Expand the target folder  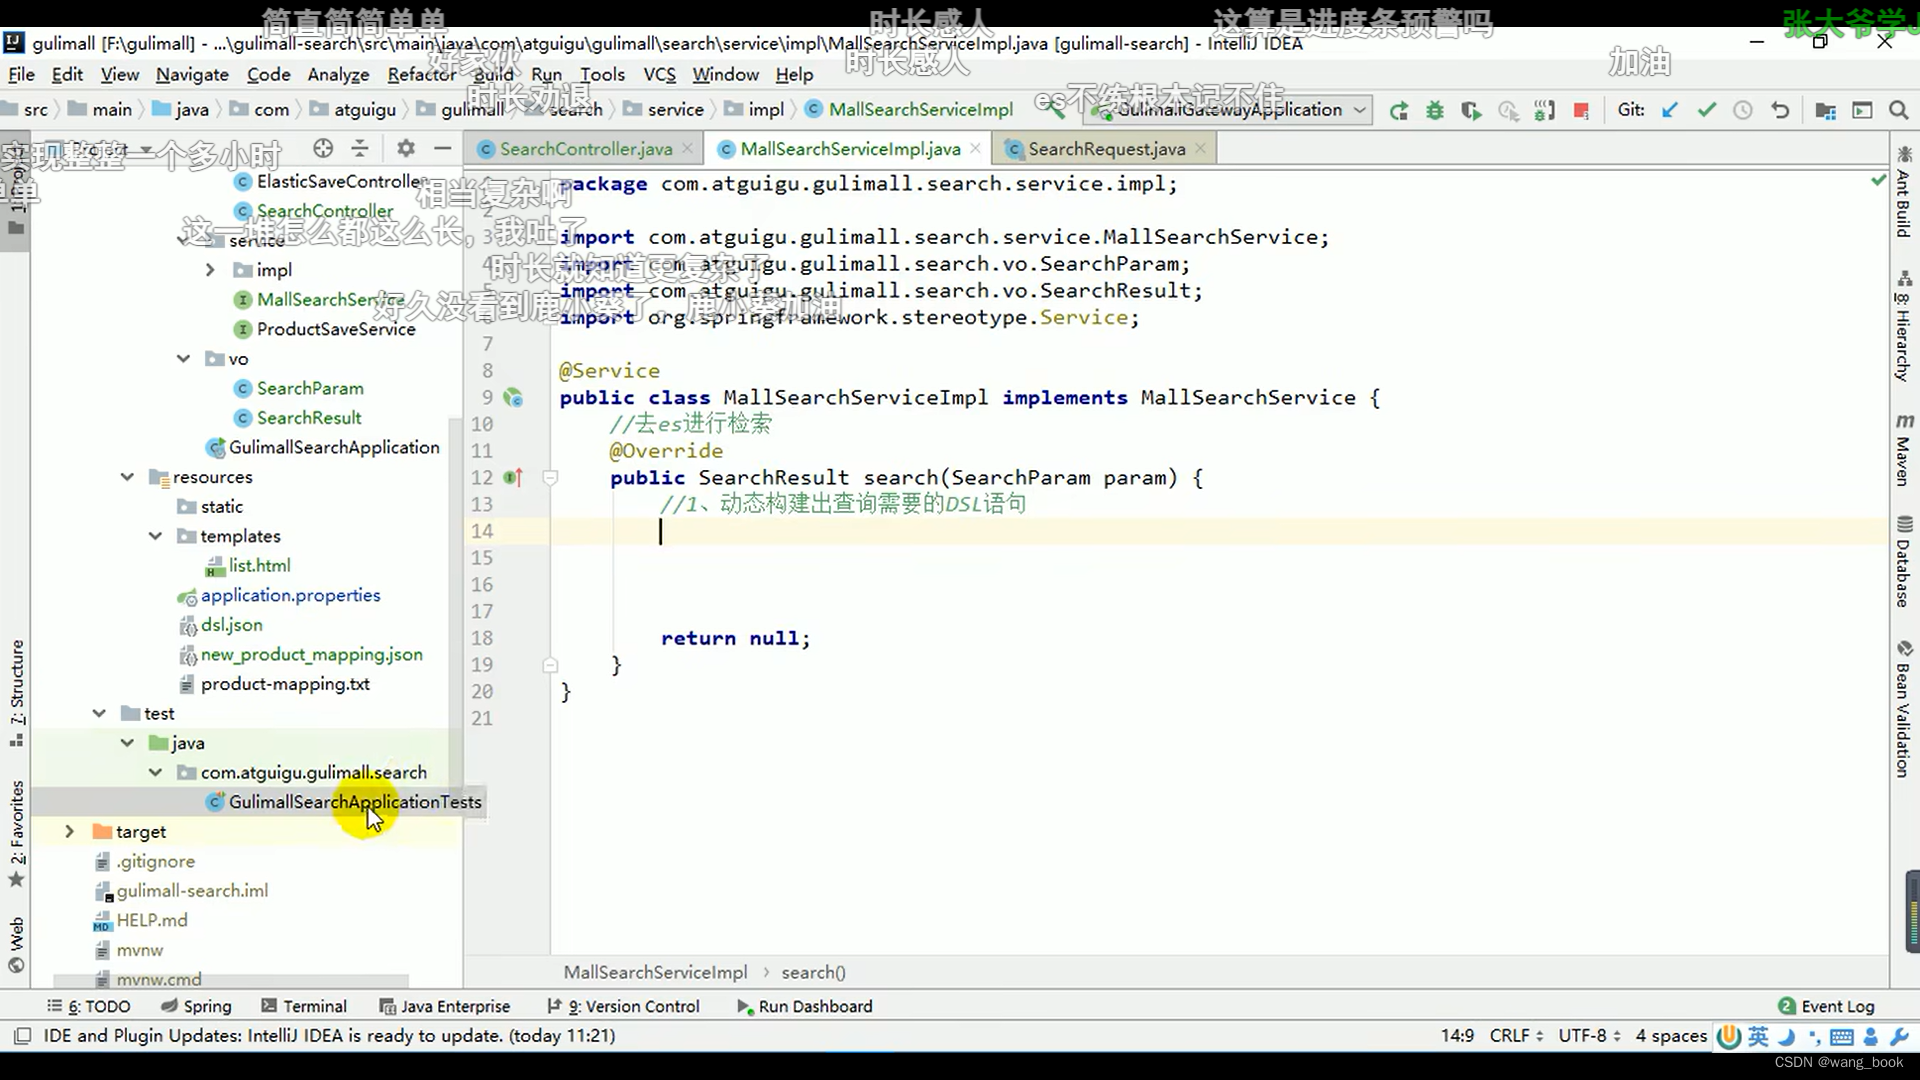coord(70,831)
